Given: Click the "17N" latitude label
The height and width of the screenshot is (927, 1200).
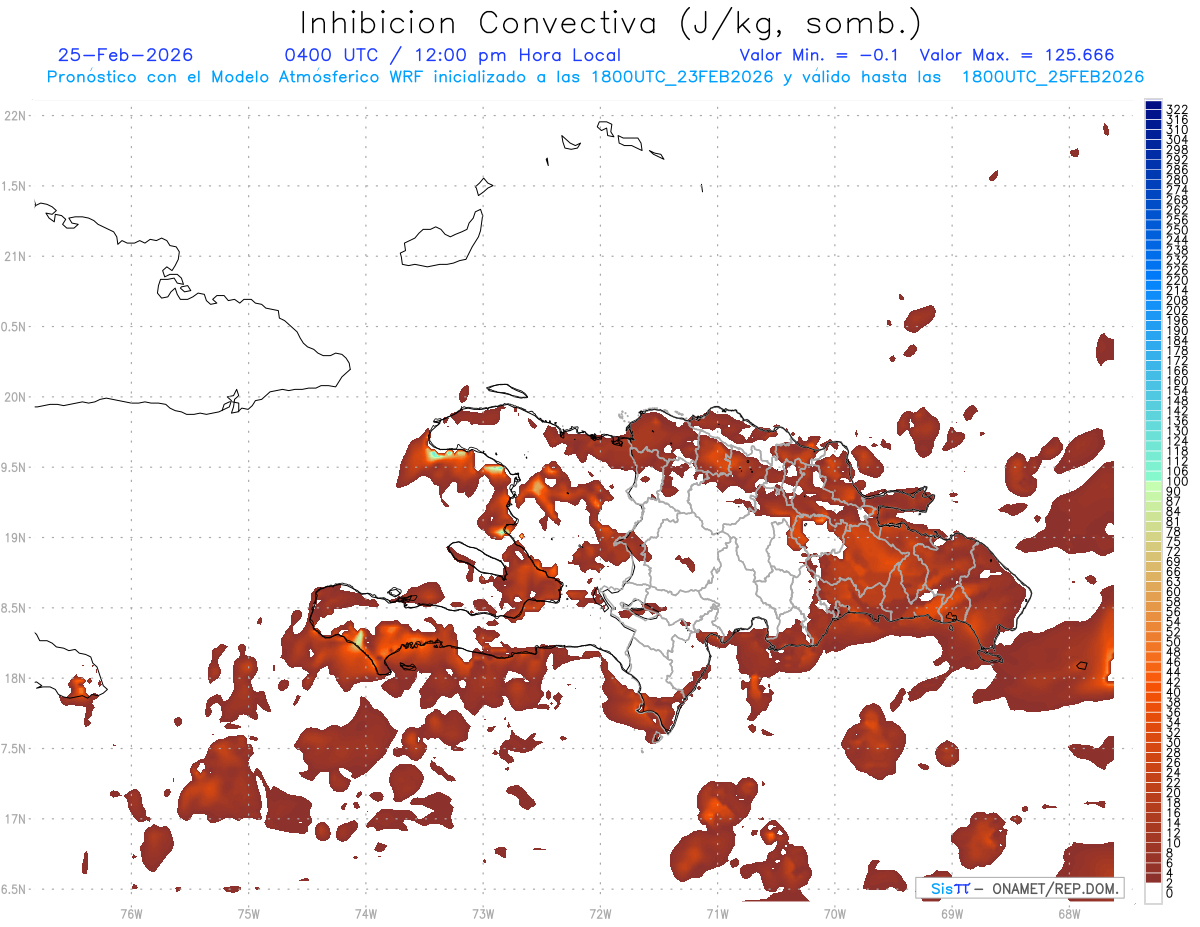Looking at the screenshot, I should pos(16,819).
